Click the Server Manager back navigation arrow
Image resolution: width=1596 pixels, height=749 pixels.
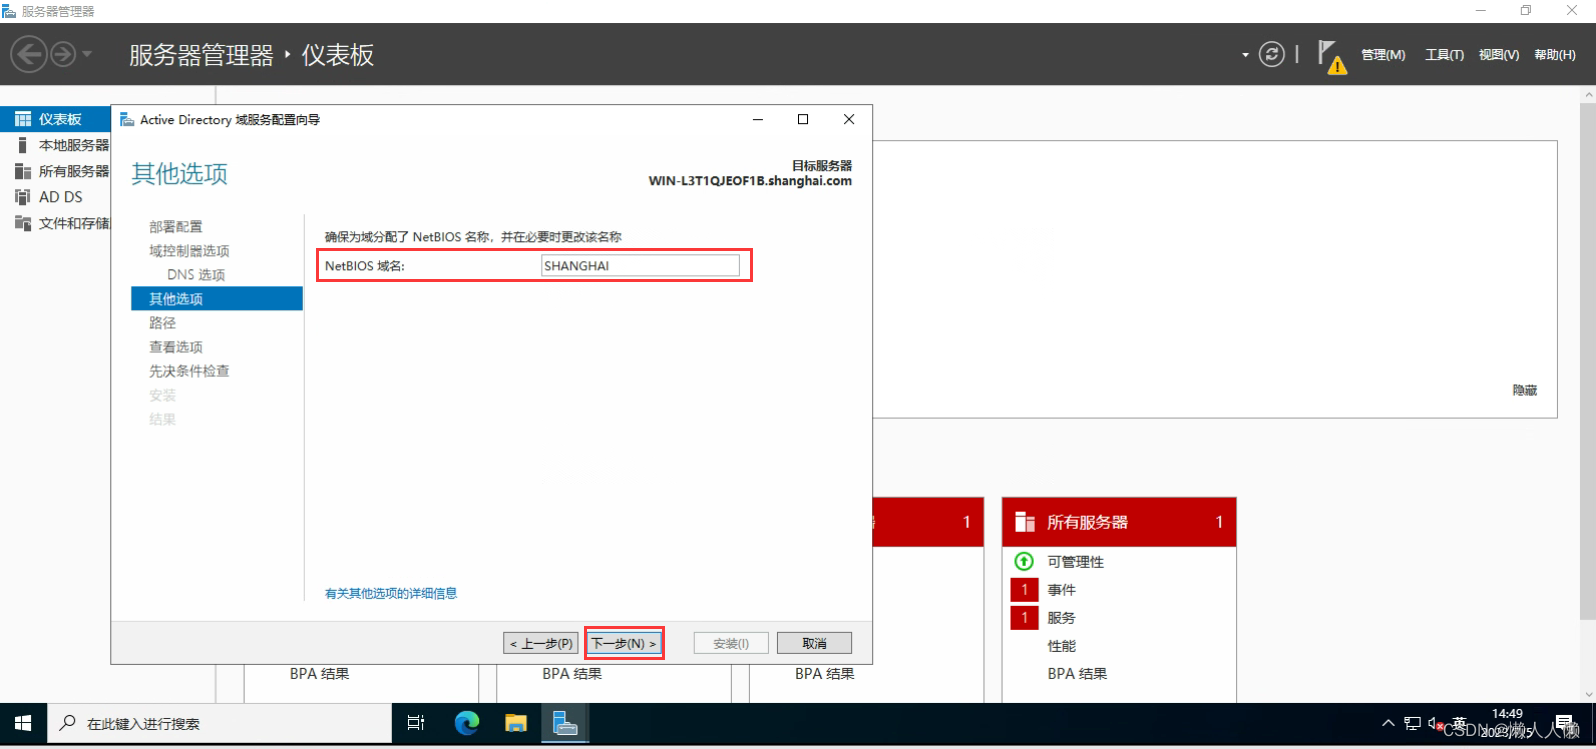pyautogui.click(x=29, y=54)
